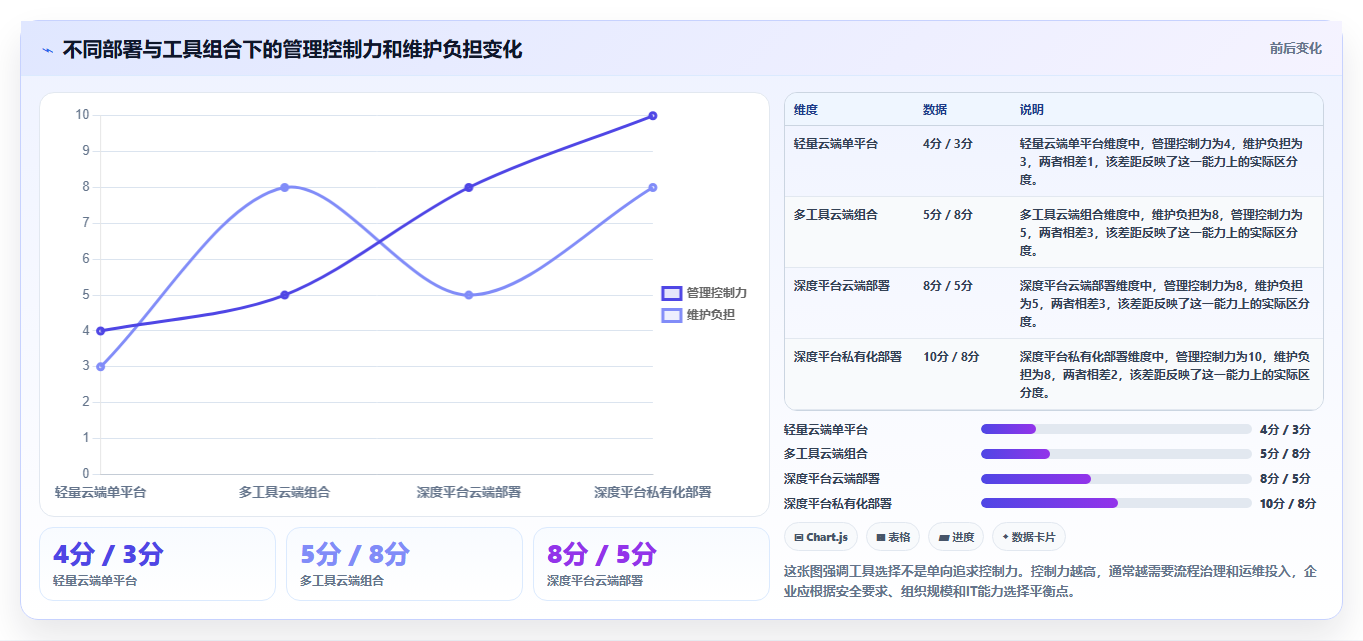Click the 轻量云端单平台 progress bar
The image size is (1363, 641).
click(x=1116, y=429)
